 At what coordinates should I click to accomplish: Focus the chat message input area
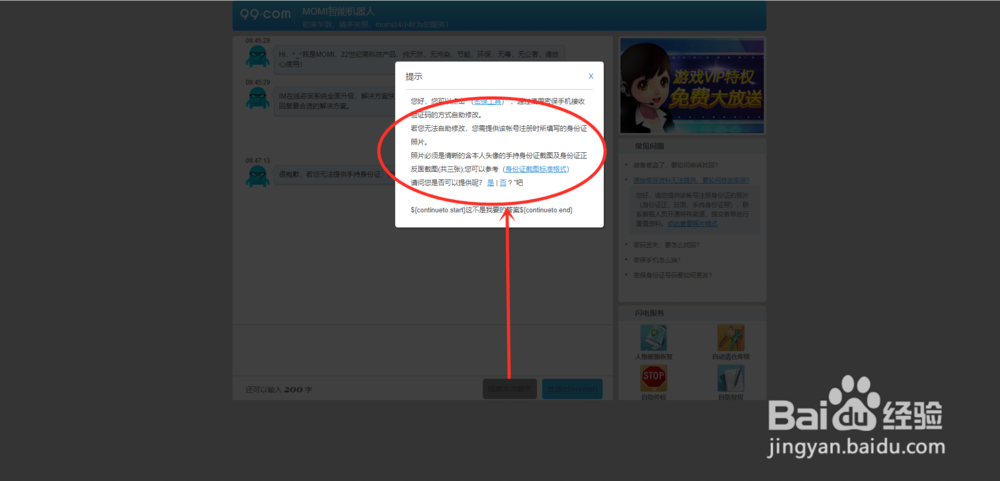coord(422,350)
